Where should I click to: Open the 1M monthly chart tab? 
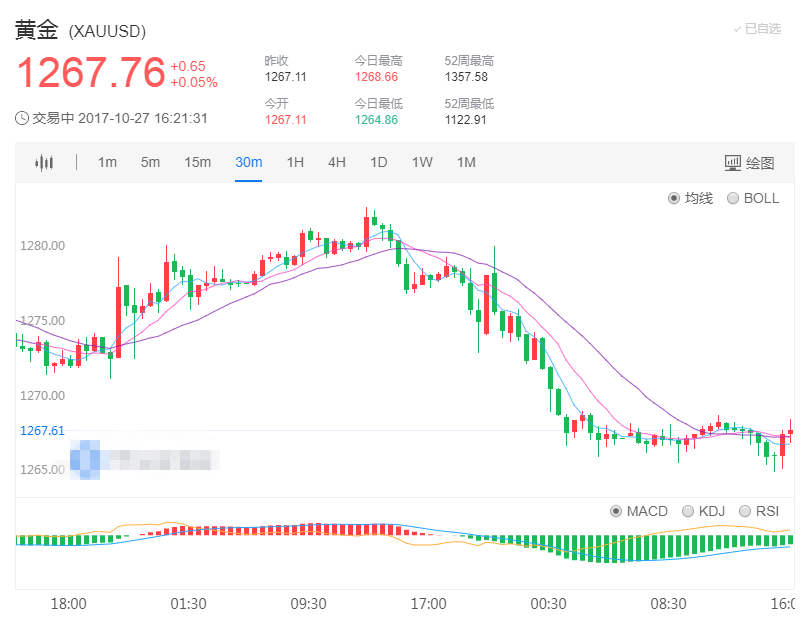pyautogui.click(x=465, y=161)
